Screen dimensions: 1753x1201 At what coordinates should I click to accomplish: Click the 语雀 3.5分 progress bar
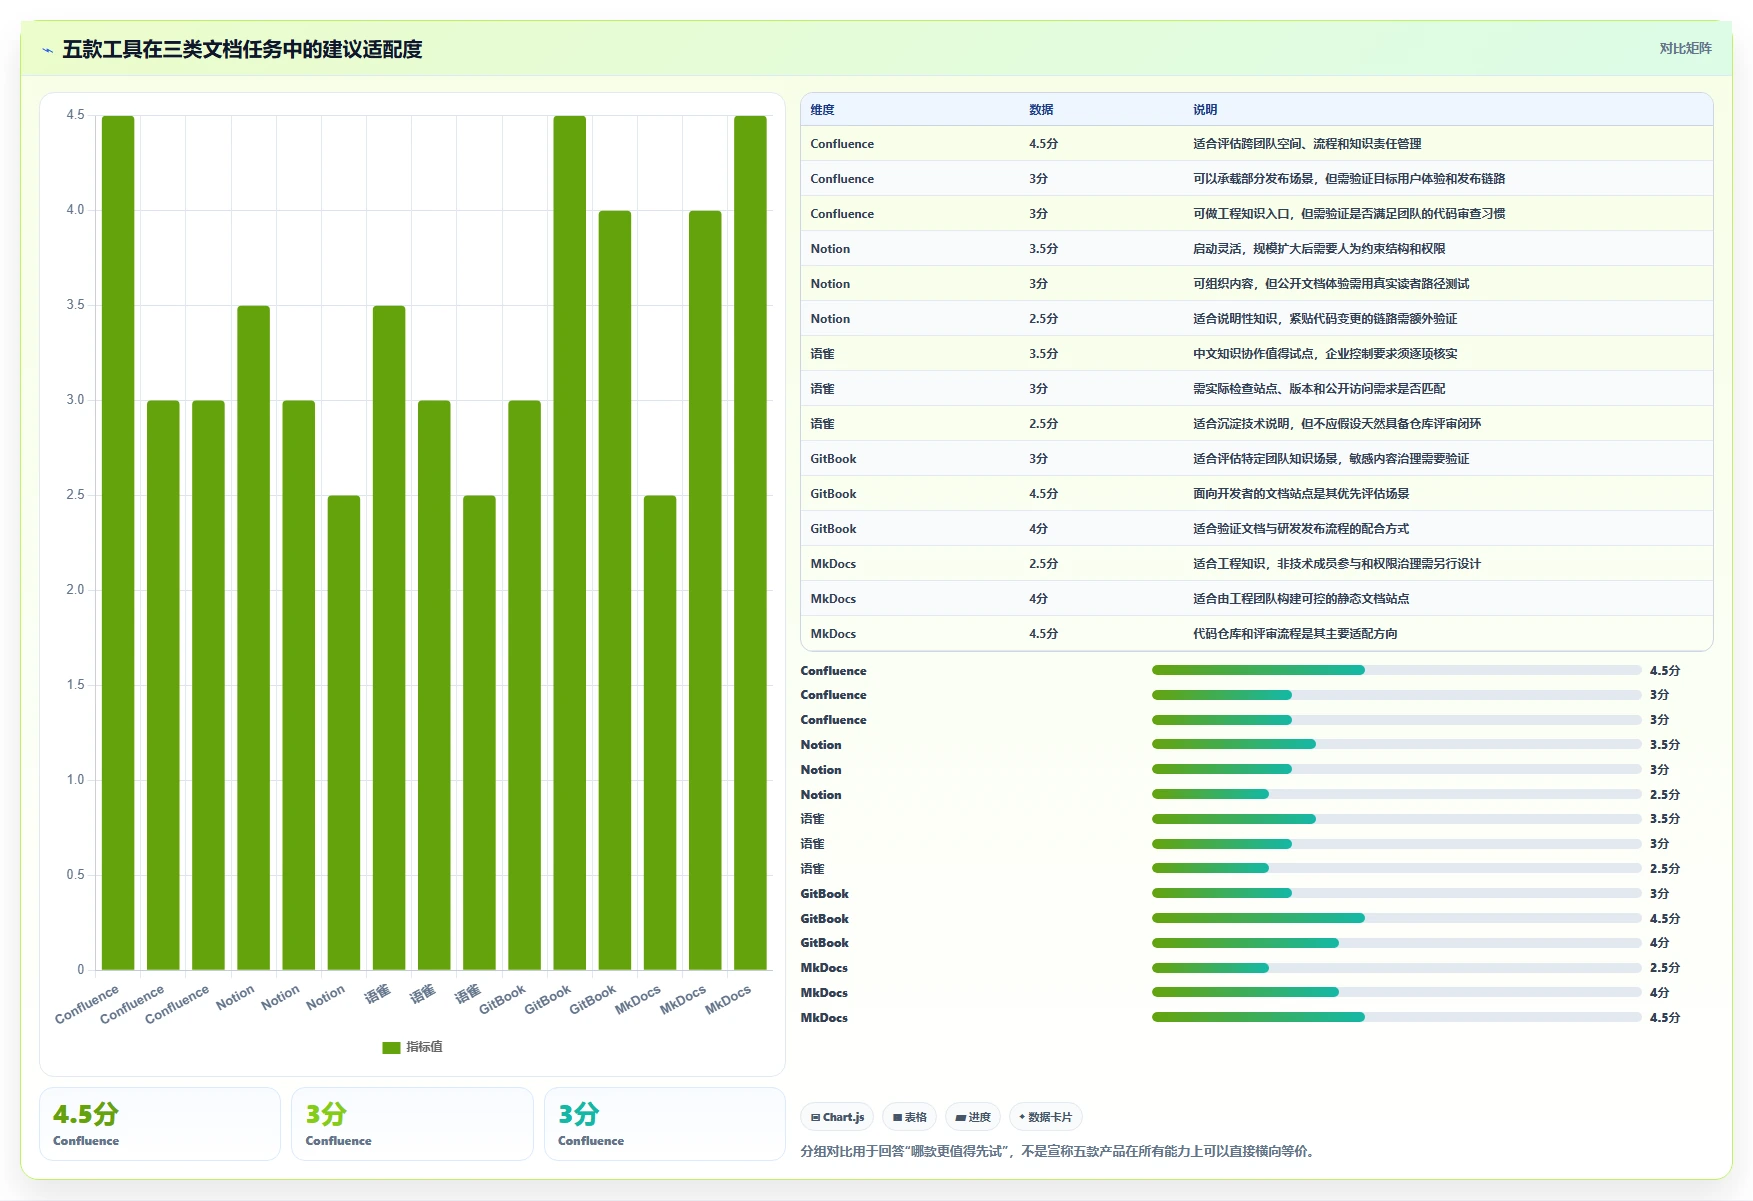tap(1396, 819)
